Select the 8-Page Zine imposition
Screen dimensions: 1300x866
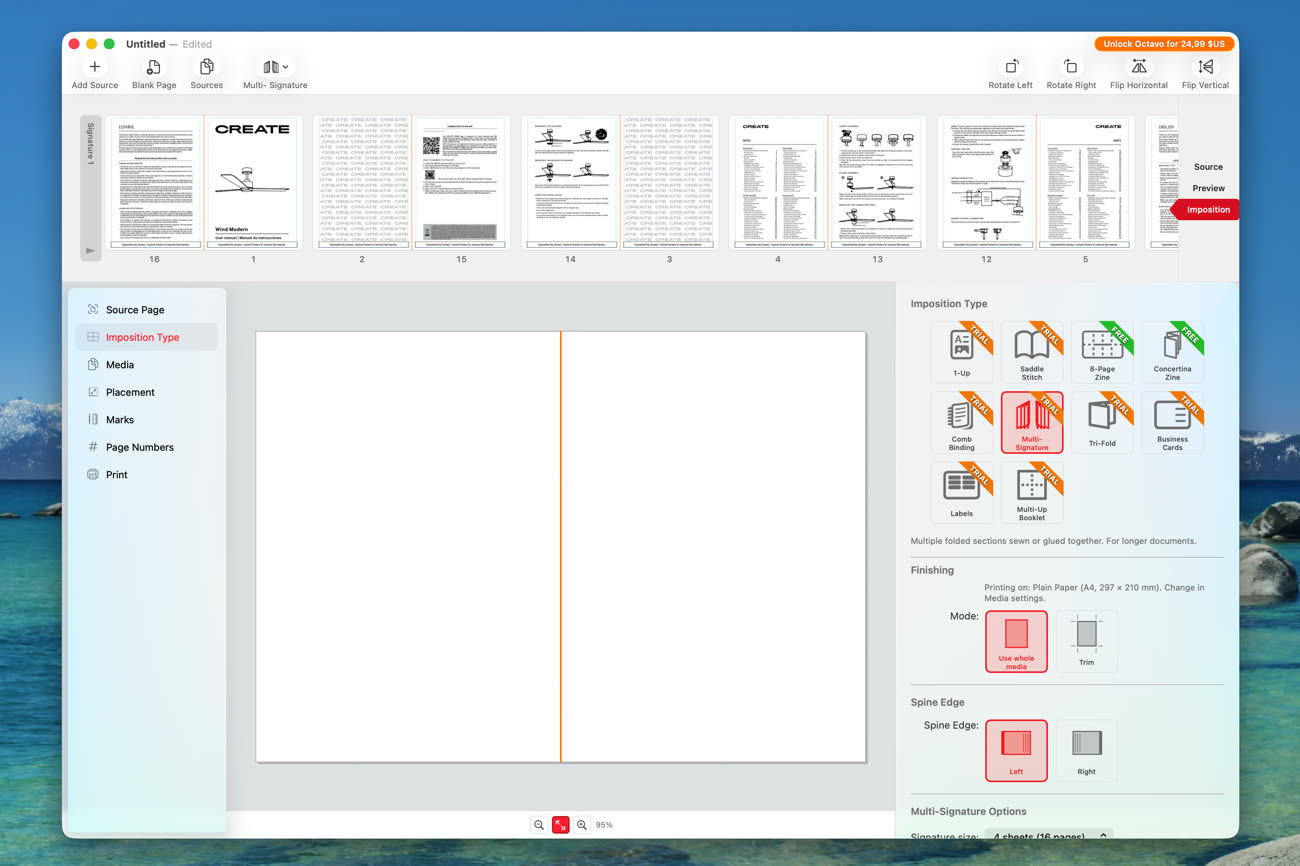coord(1101,351)
